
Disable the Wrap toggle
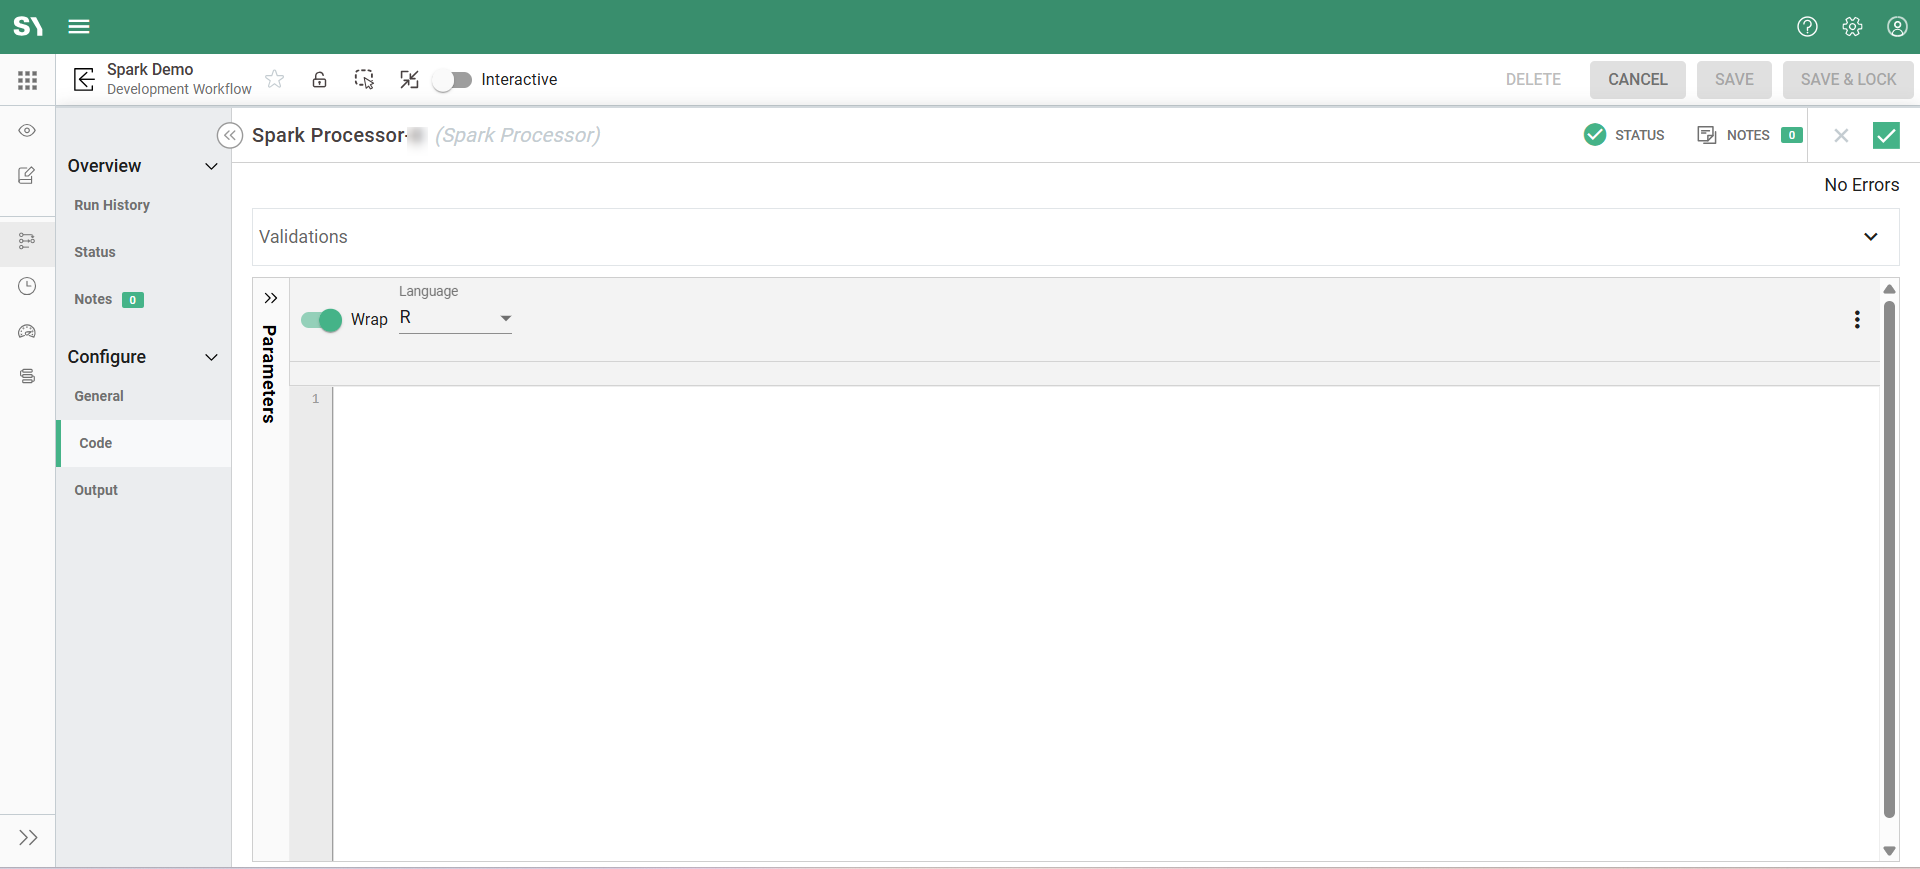tap(321, 320)
